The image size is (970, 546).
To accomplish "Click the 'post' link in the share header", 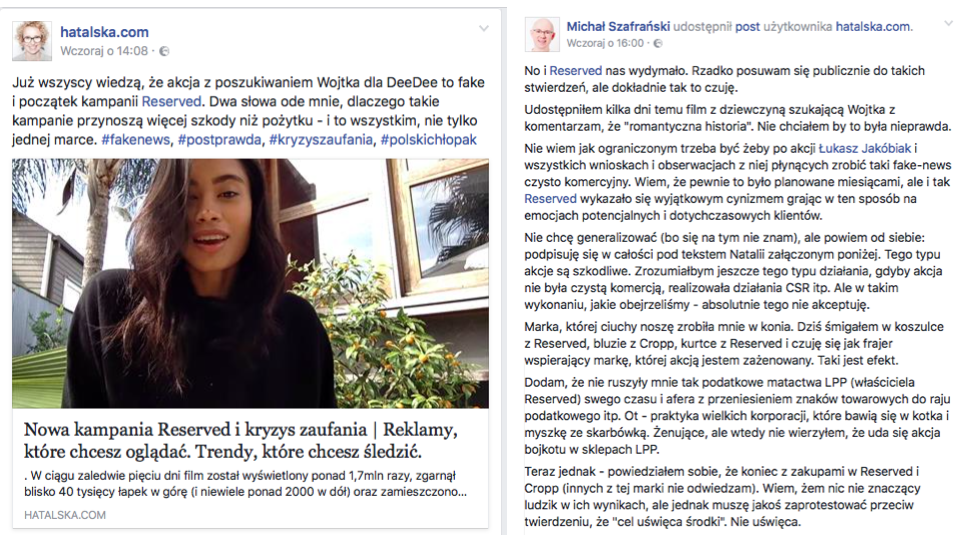I will tap(747, 26).
